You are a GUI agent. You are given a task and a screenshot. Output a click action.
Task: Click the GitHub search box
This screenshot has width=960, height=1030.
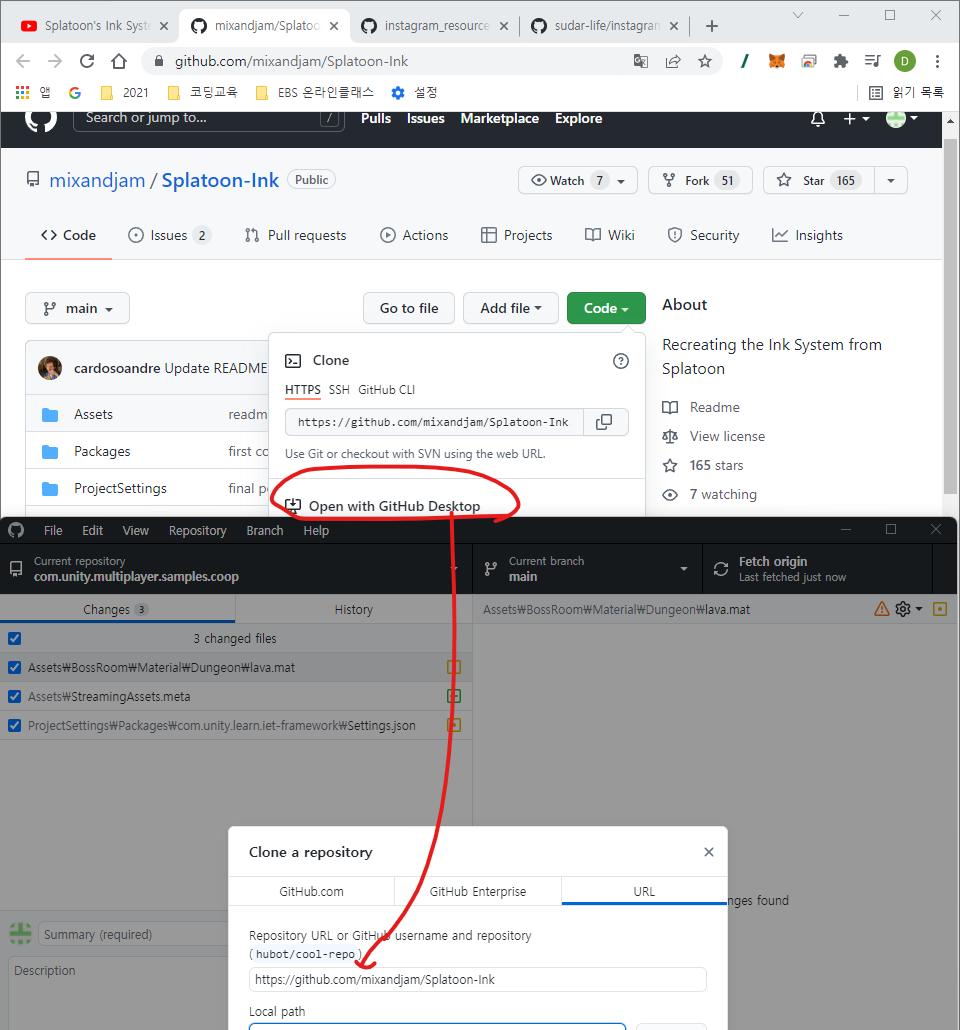209,118
